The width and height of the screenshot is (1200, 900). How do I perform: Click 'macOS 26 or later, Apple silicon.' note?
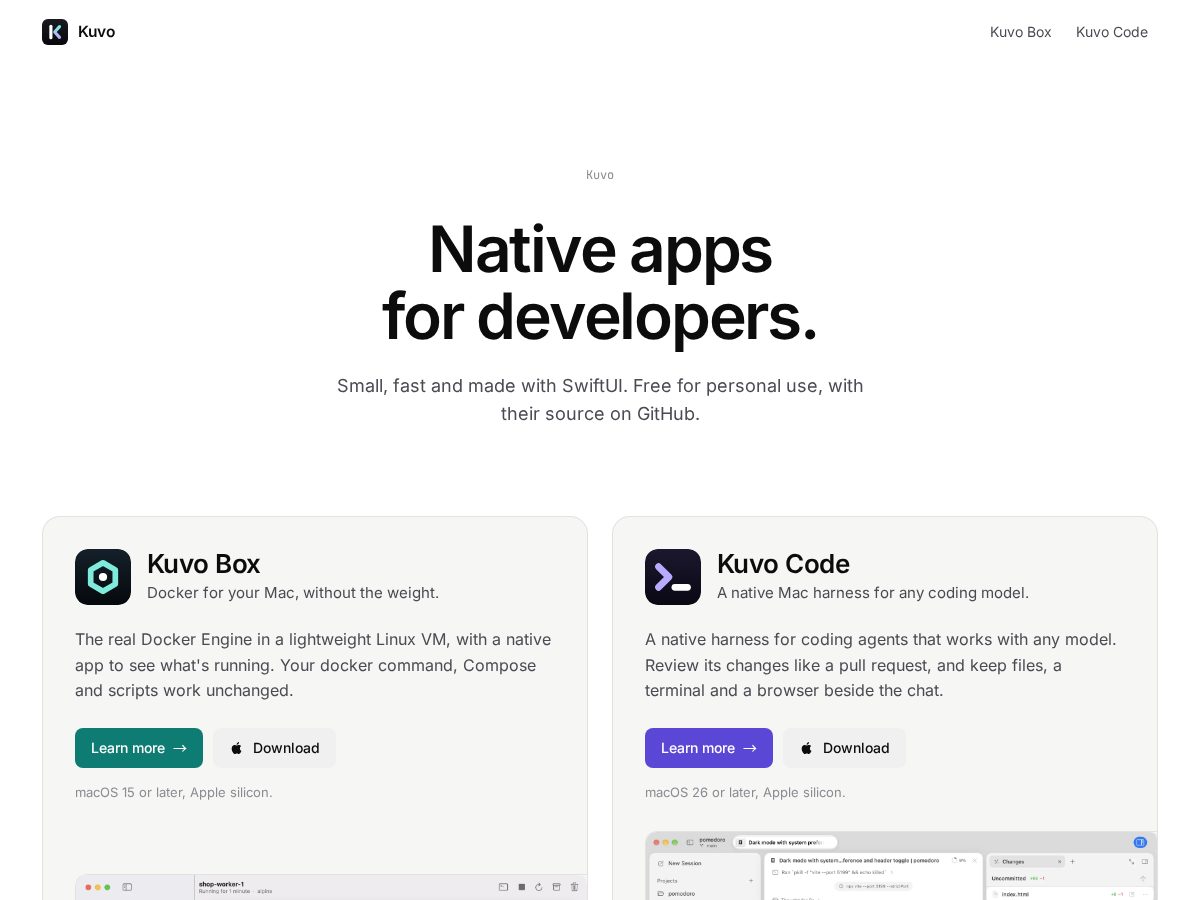tap(745, 792)
